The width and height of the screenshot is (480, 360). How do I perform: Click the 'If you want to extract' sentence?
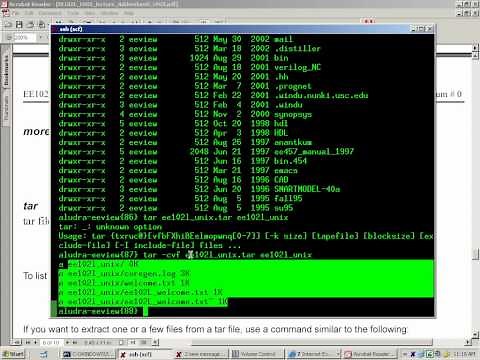pos(215,329)
